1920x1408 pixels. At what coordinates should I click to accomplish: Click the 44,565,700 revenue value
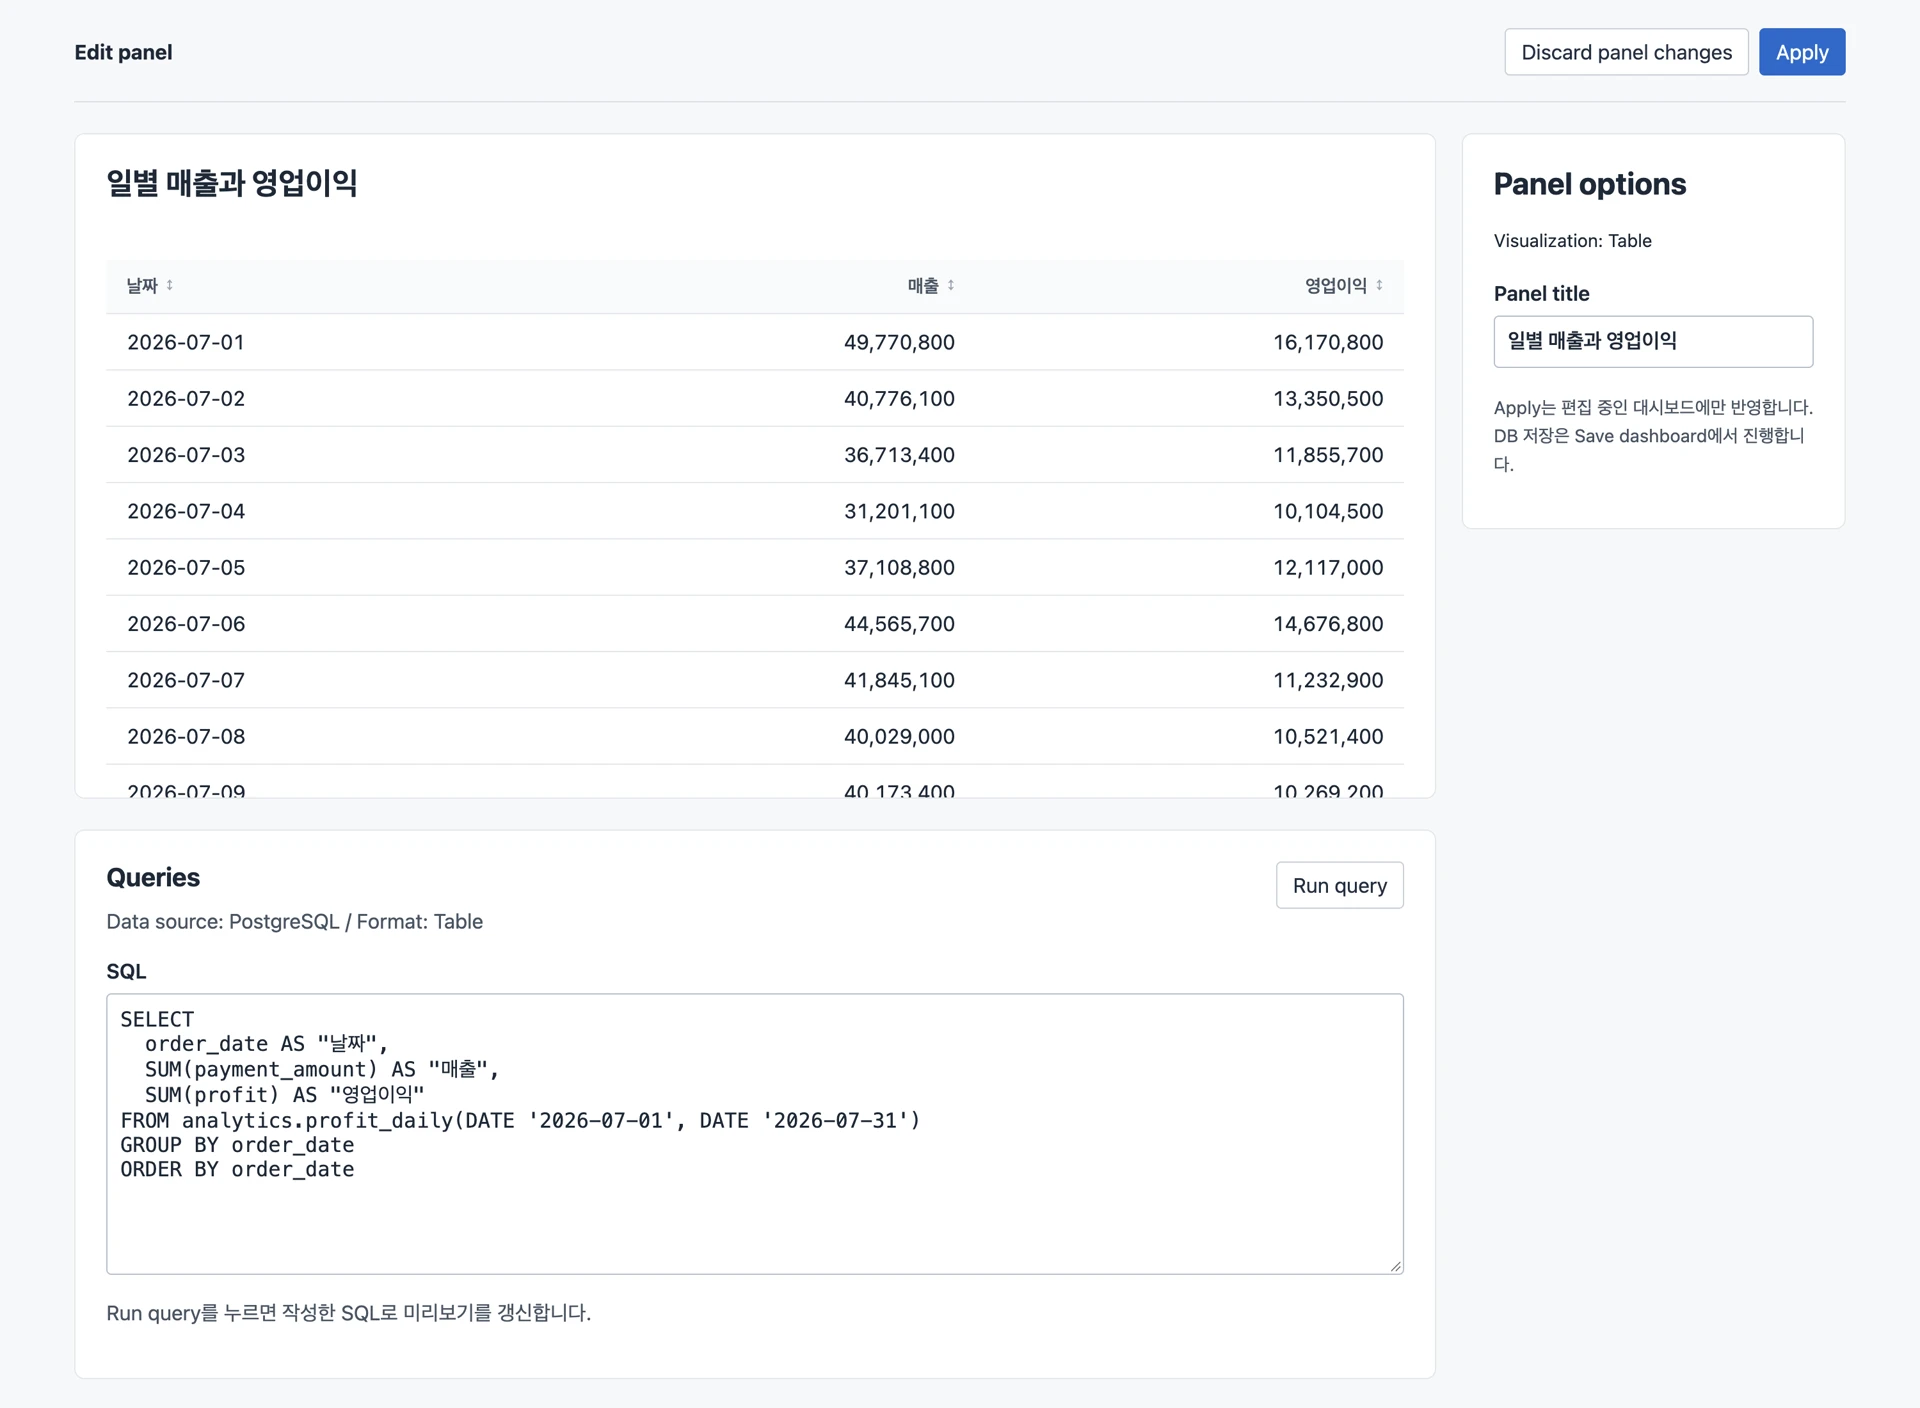899,624
